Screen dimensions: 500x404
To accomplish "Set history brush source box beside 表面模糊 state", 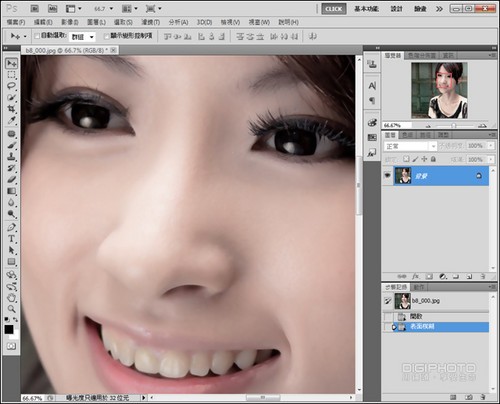I will [388, 327].
